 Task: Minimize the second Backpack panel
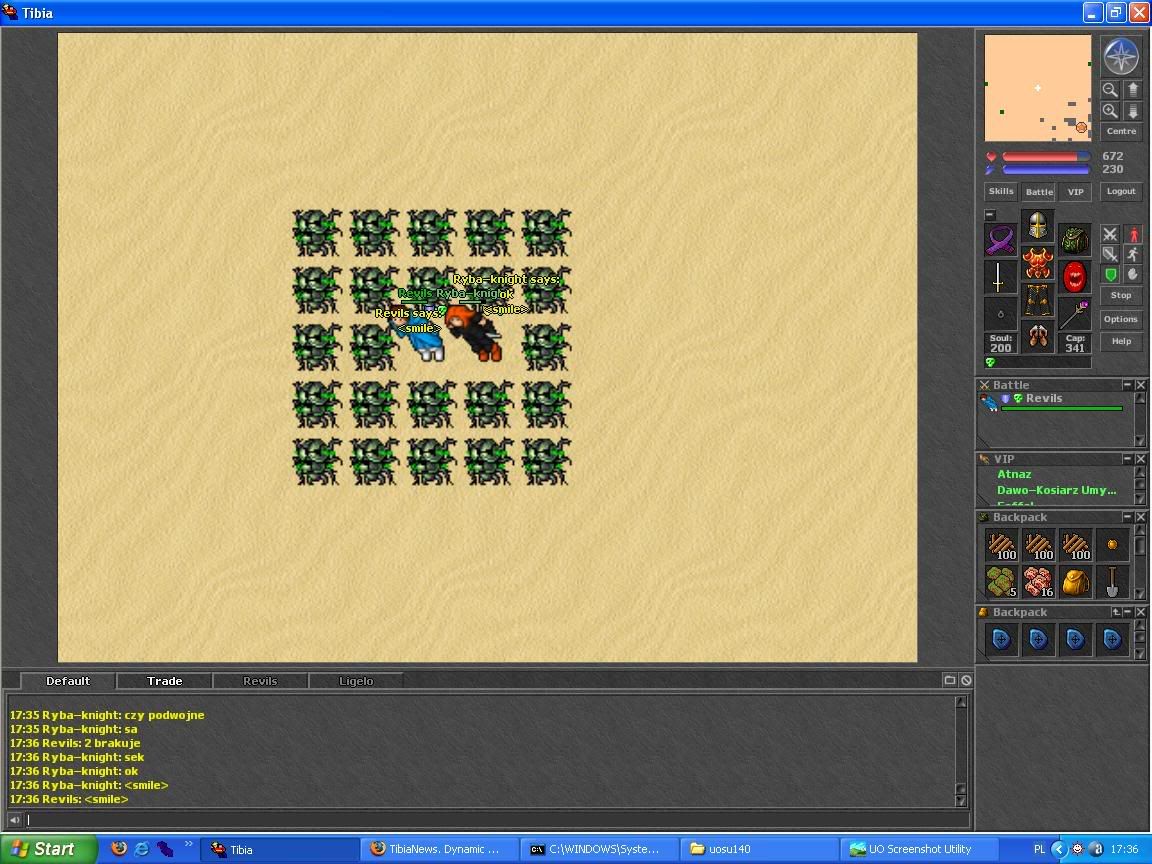1128,612
